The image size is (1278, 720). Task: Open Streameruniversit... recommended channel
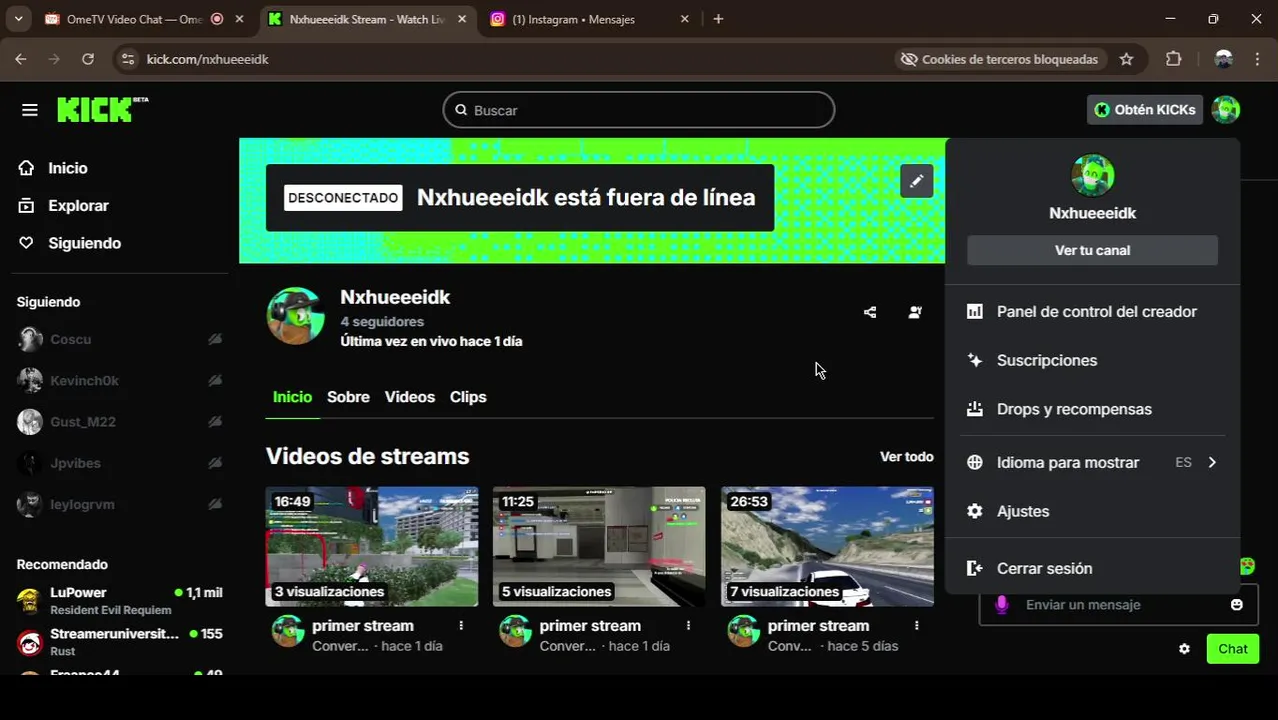click(x=120, y=641)
